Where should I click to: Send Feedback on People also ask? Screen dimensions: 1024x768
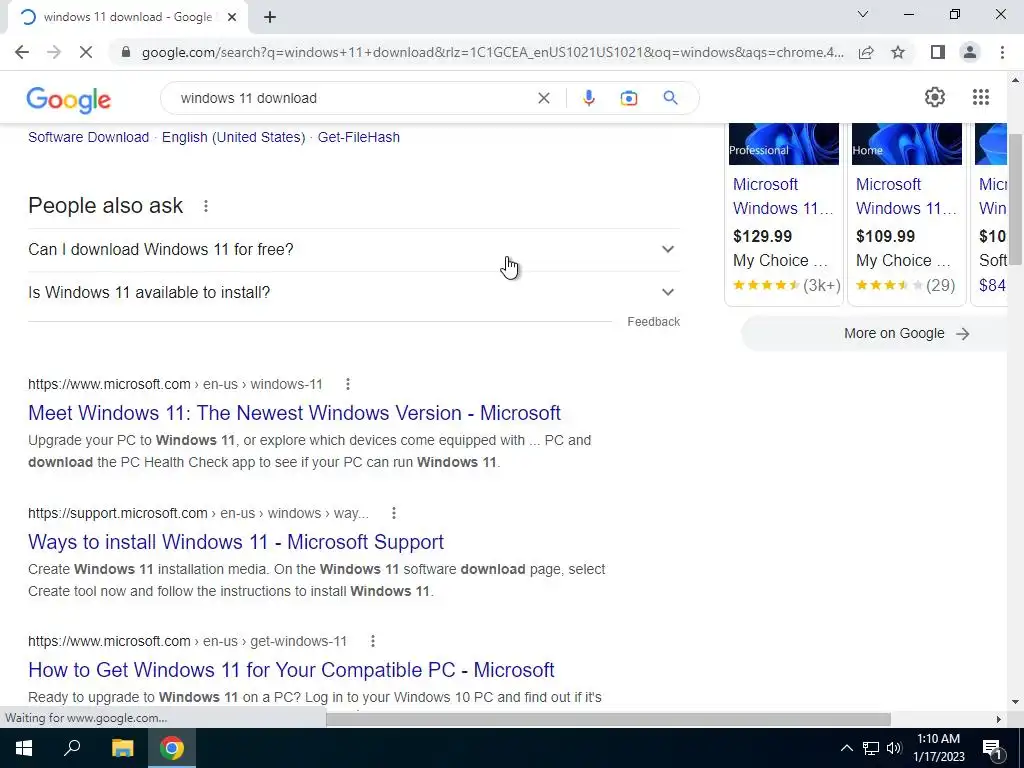653,322
